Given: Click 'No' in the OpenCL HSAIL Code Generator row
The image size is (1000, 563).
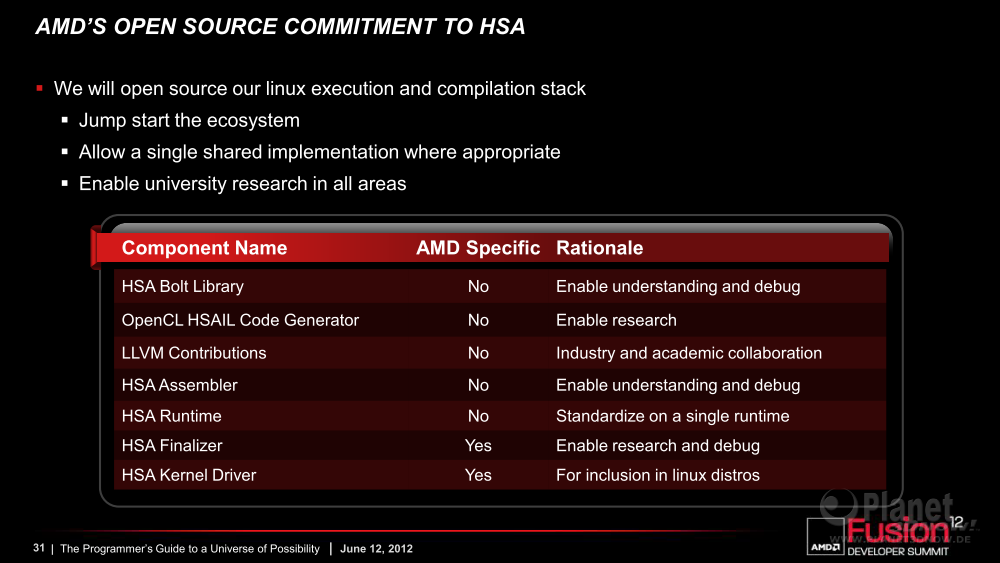Looking at the screenshot, I should (x=478, y=320).
